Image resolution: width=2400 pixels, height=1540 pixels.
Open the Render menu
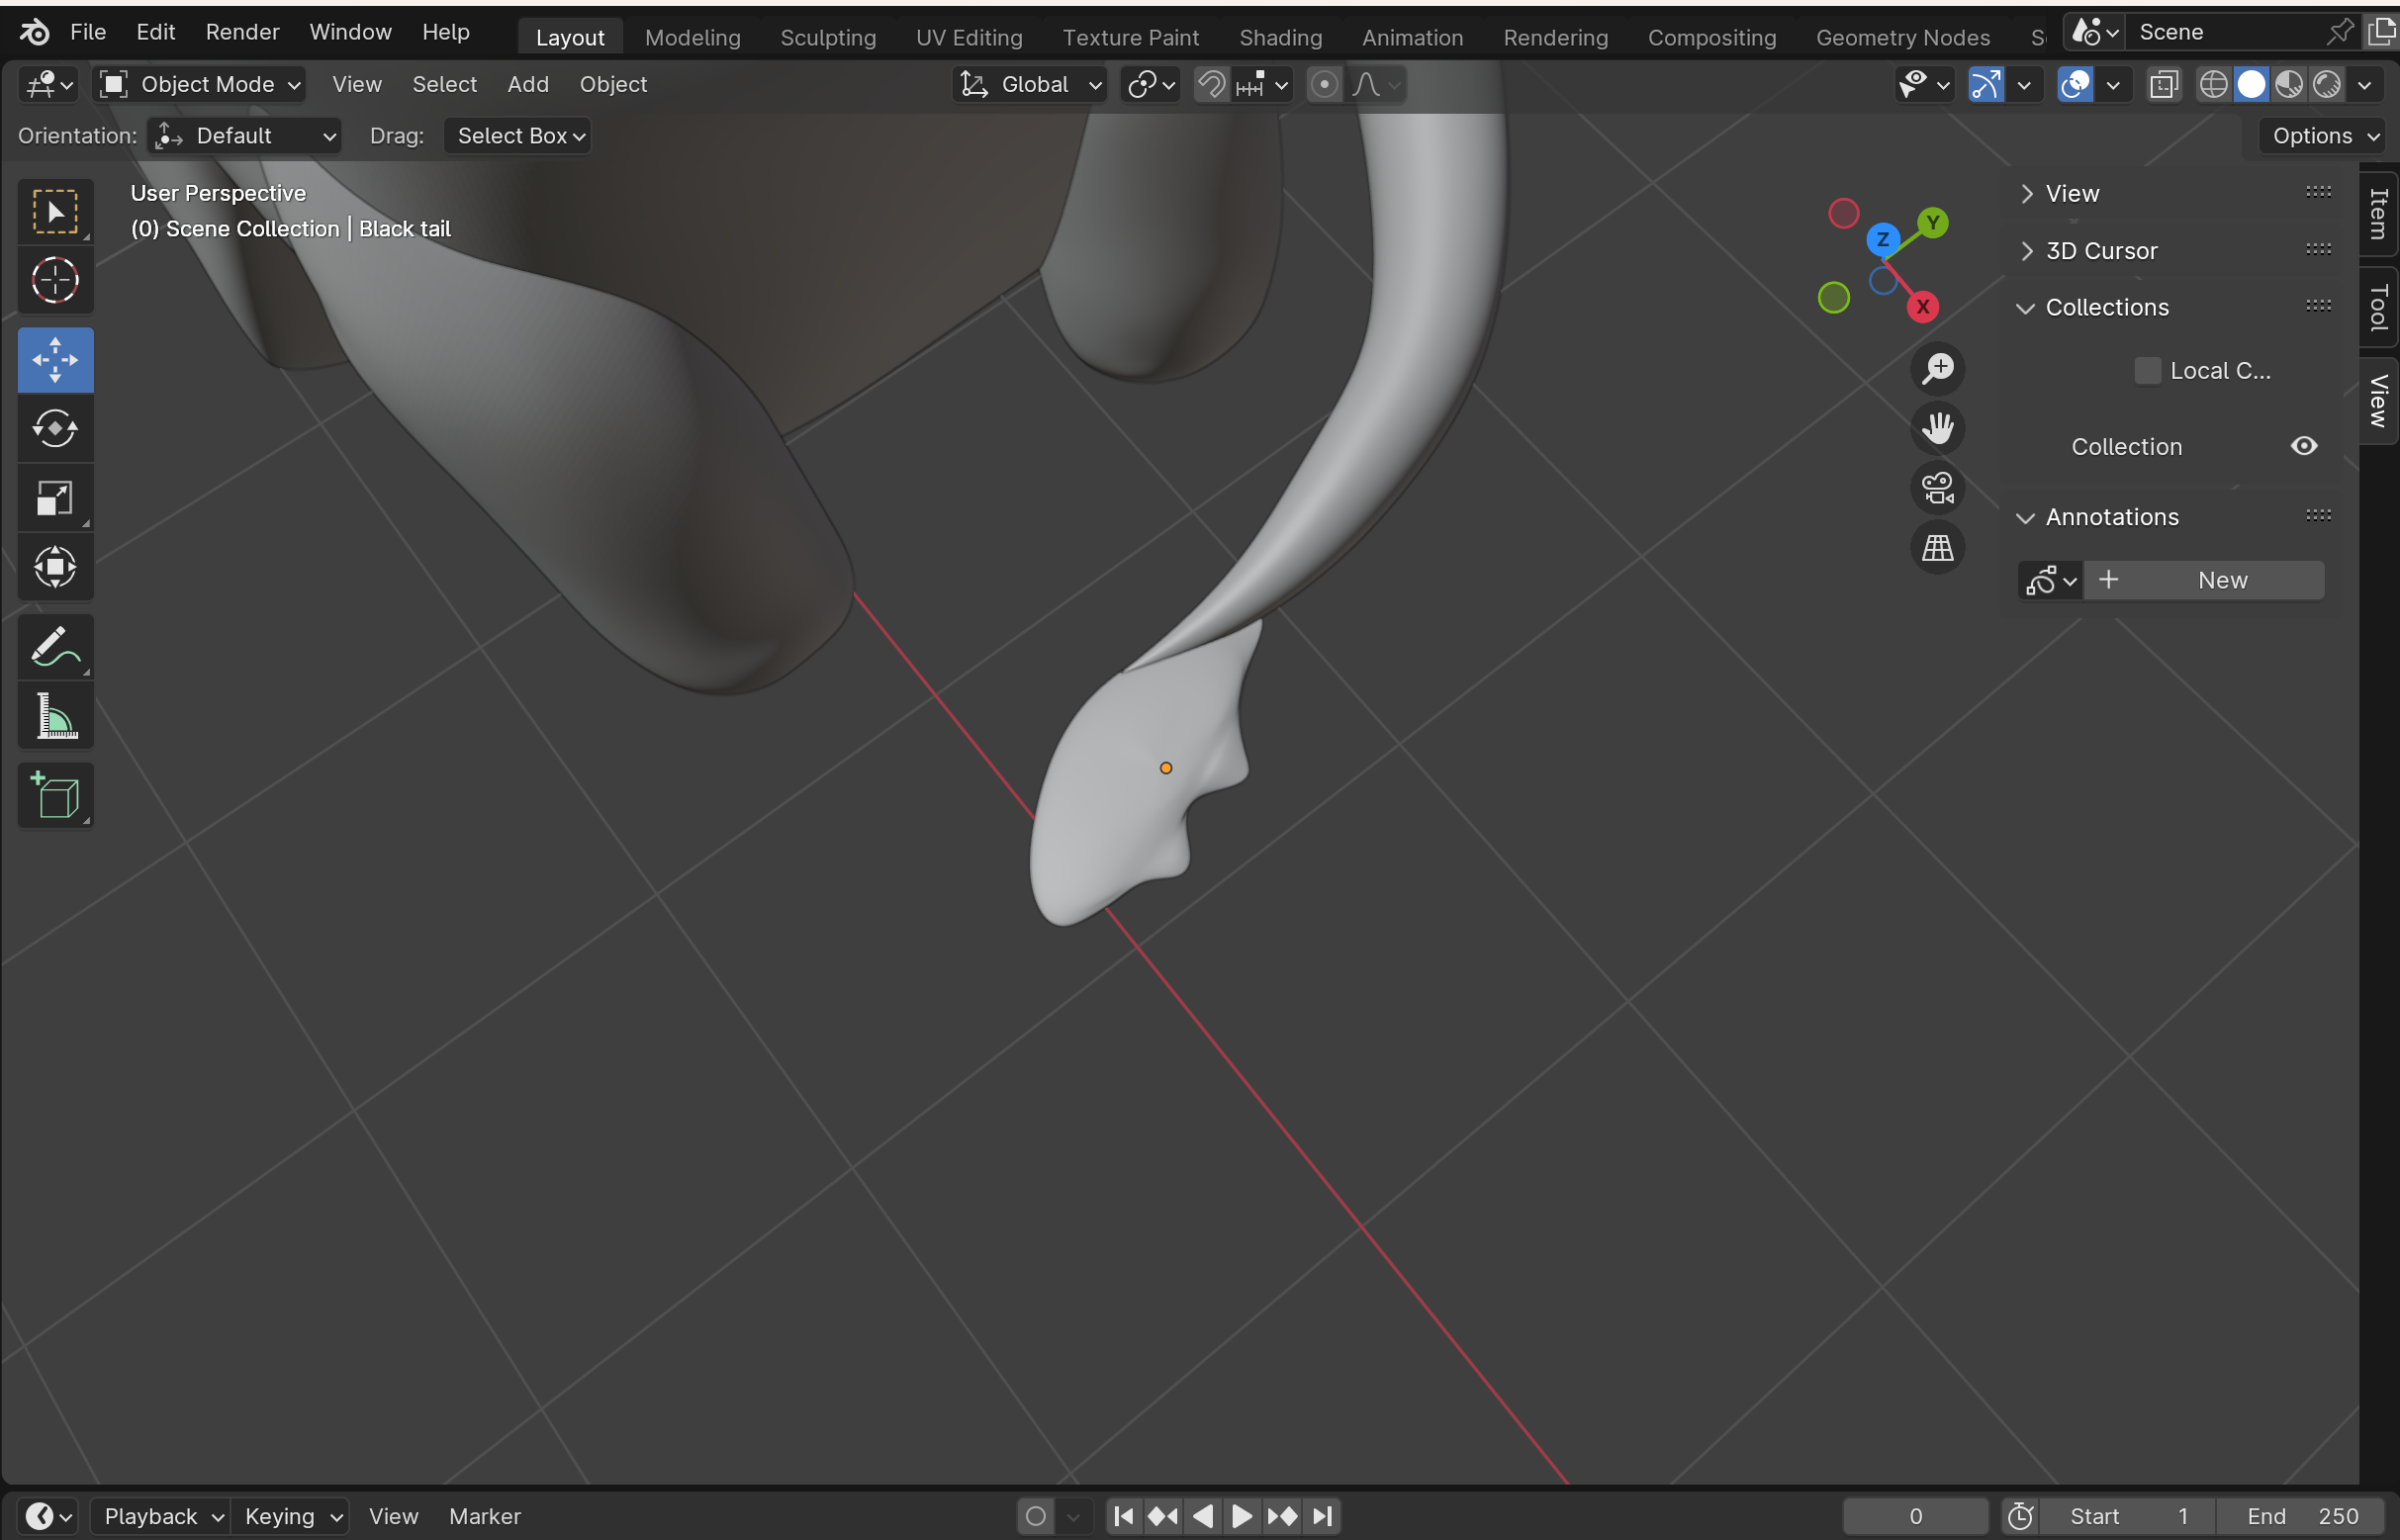[x=242, y=32]
